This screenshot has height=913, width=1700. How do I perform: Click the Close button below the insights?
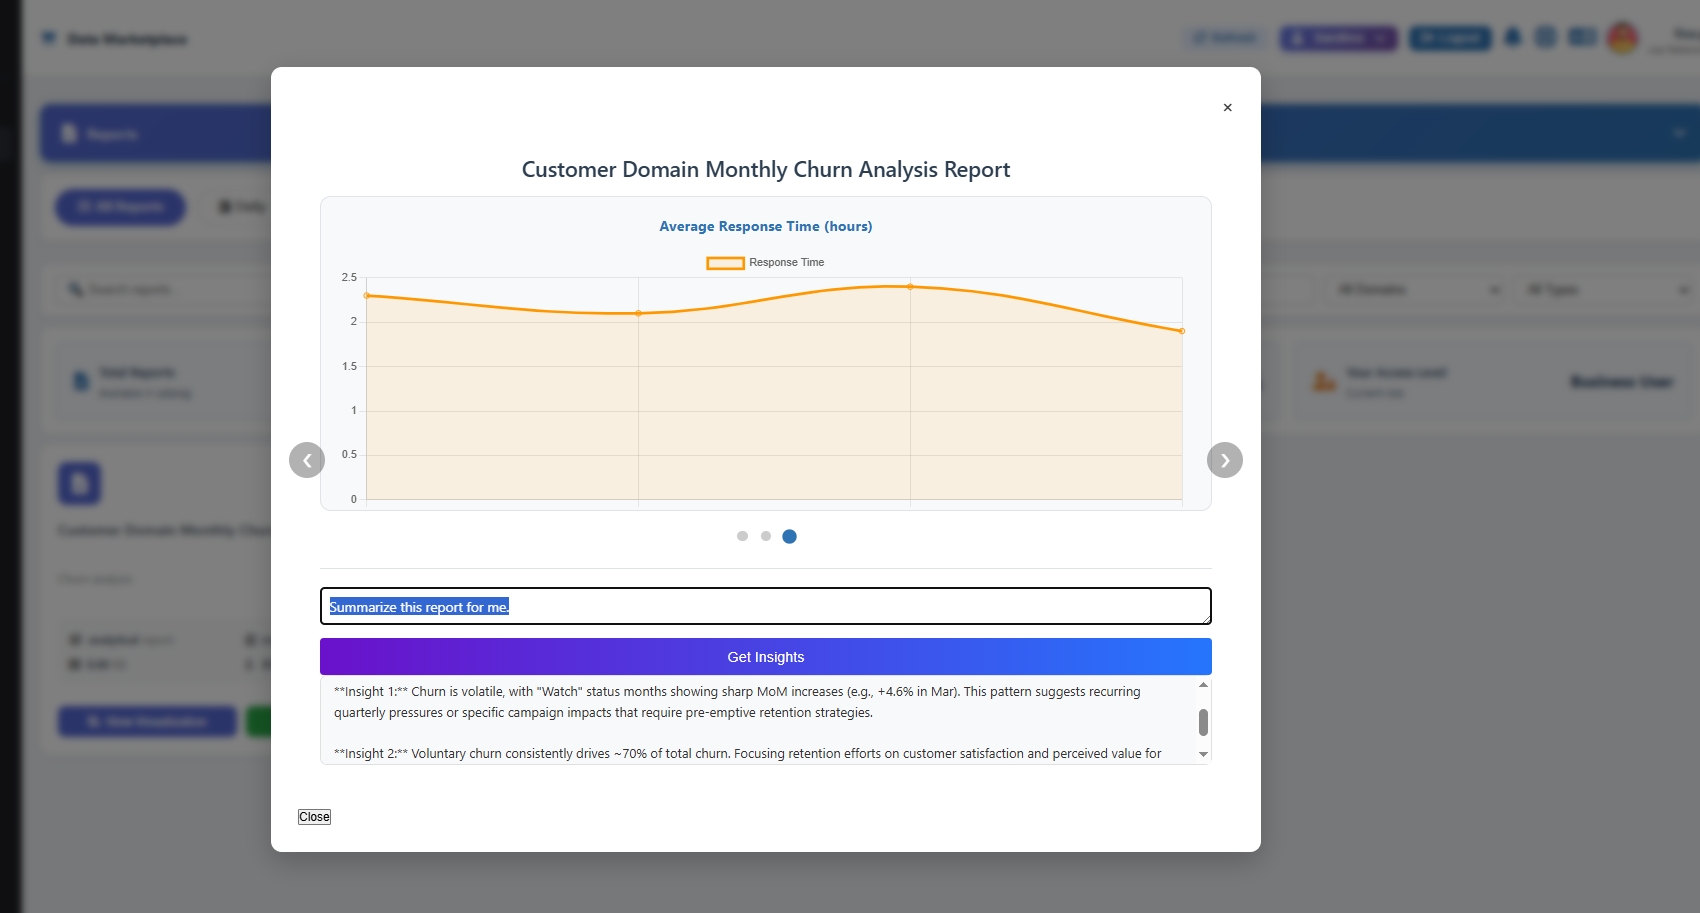[314, 816]
